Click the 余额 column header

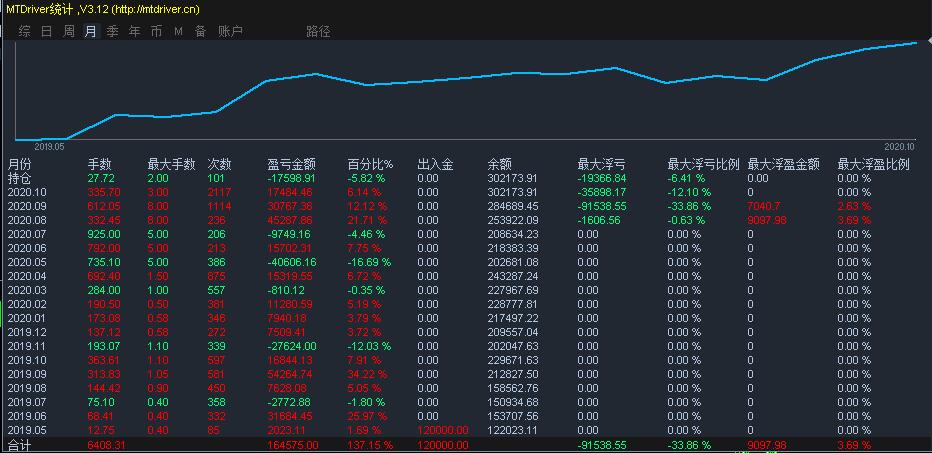(x=499, y=164)
